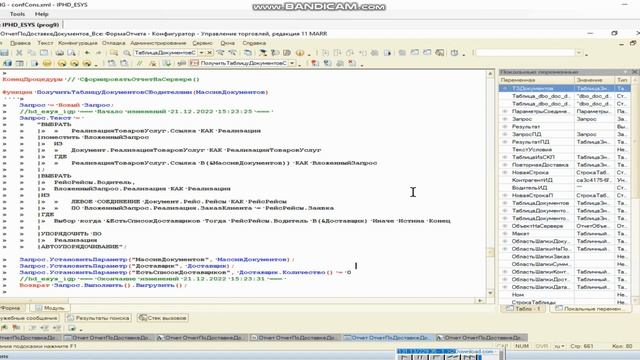
Task: Open the Правка menu
Action: [20, 43]
